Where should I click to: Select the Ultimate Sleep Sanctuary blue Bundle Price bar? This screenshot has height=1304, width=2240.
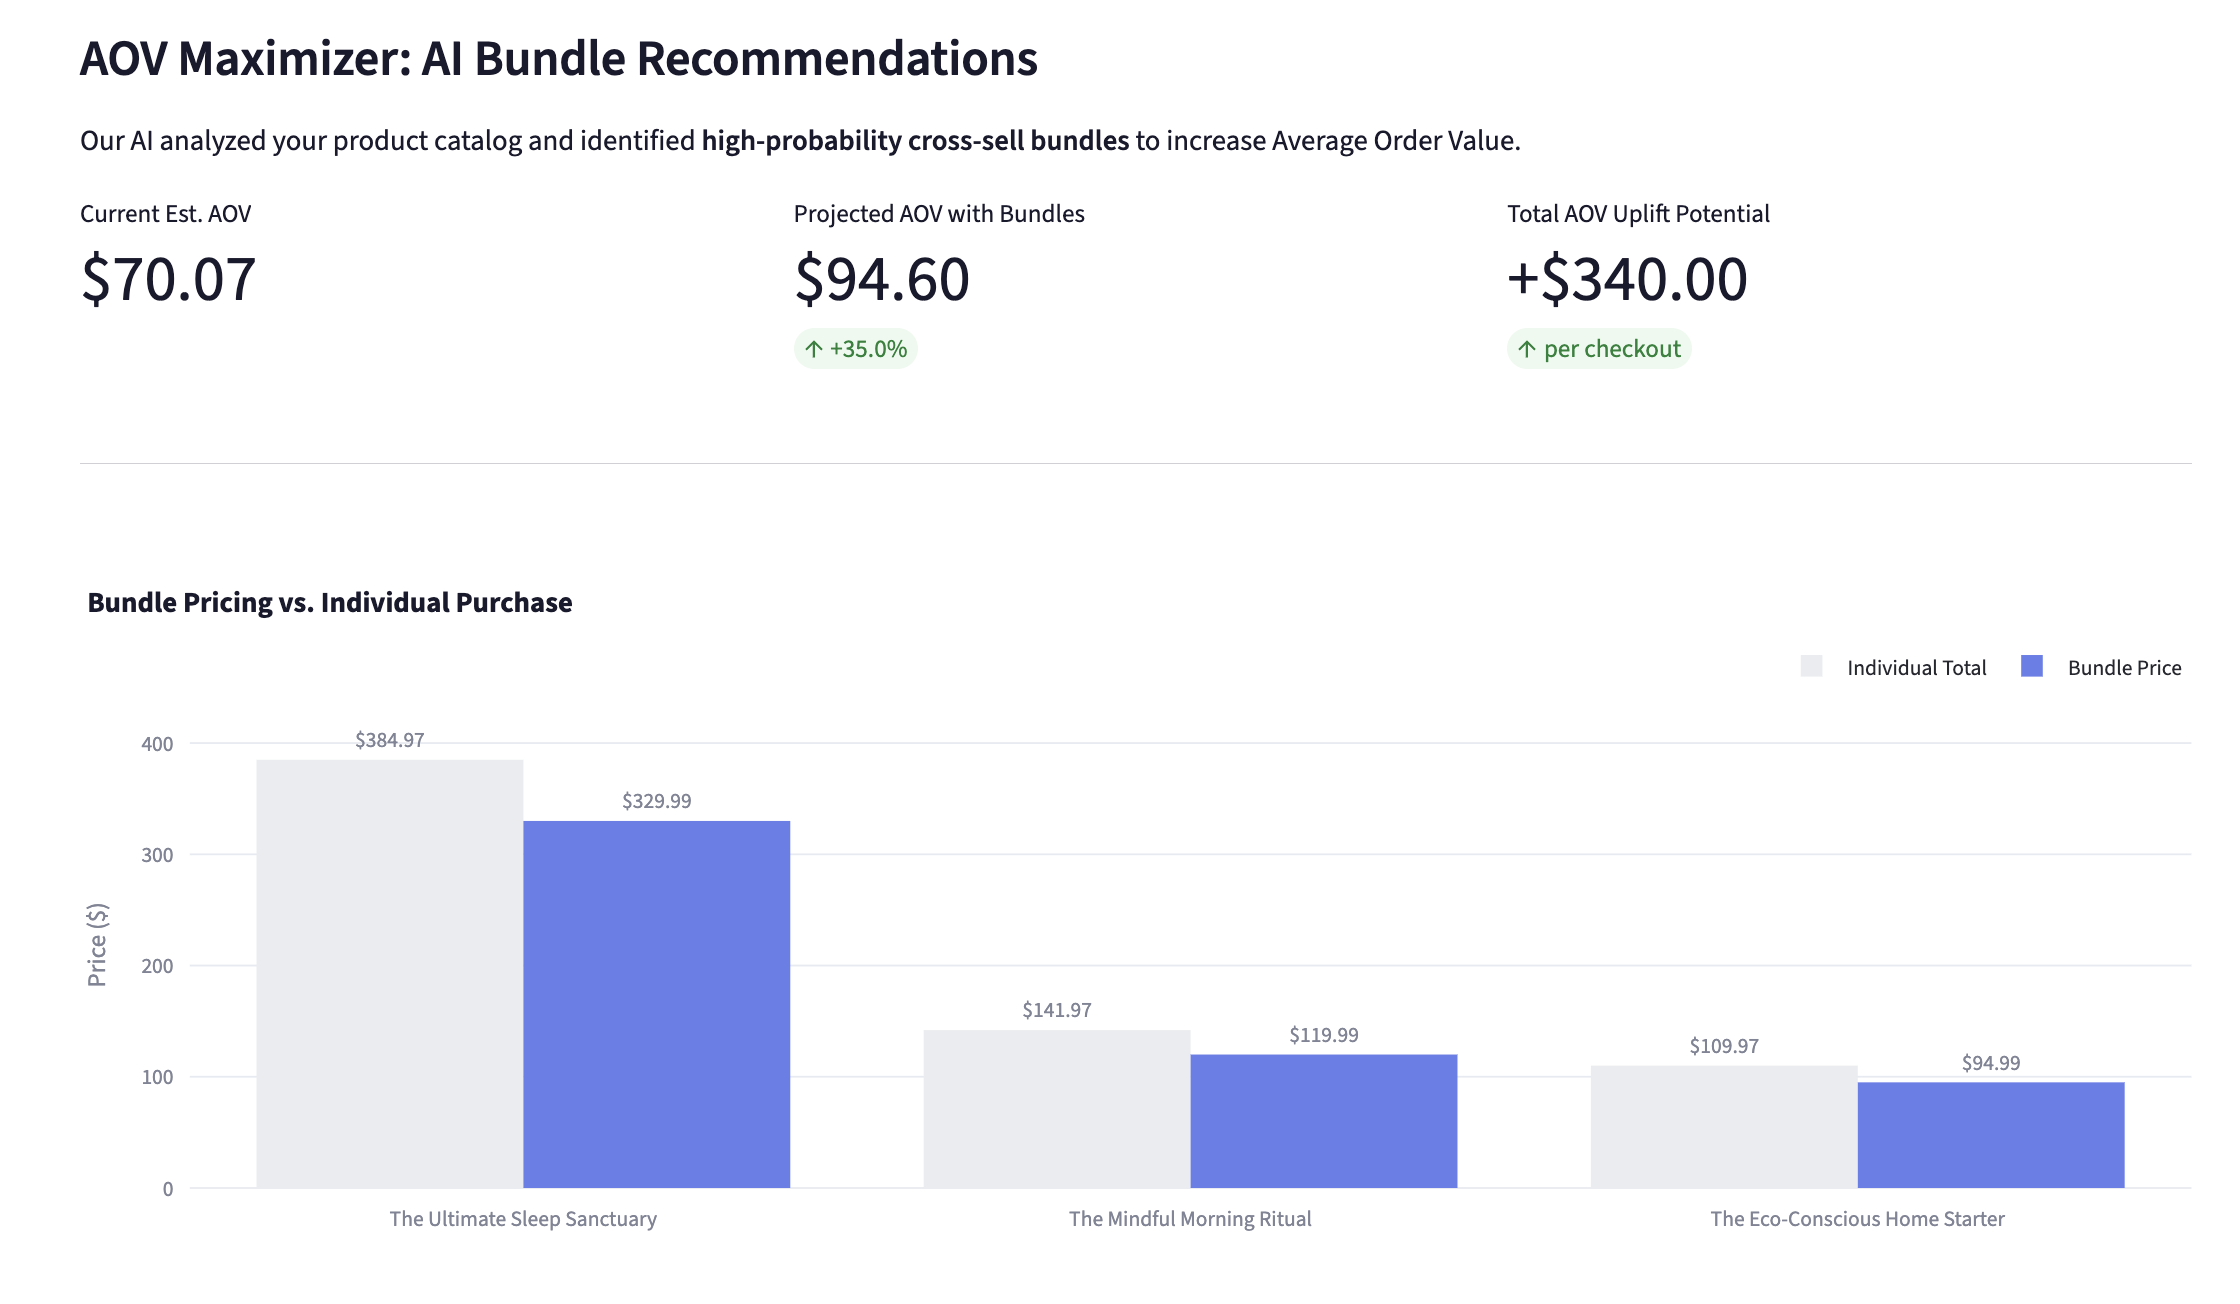(657, 1004)
